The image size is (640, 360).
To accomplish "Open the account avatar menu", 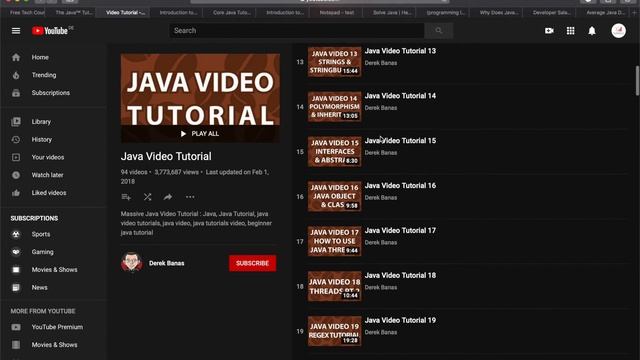I will [x=618, y=31].
